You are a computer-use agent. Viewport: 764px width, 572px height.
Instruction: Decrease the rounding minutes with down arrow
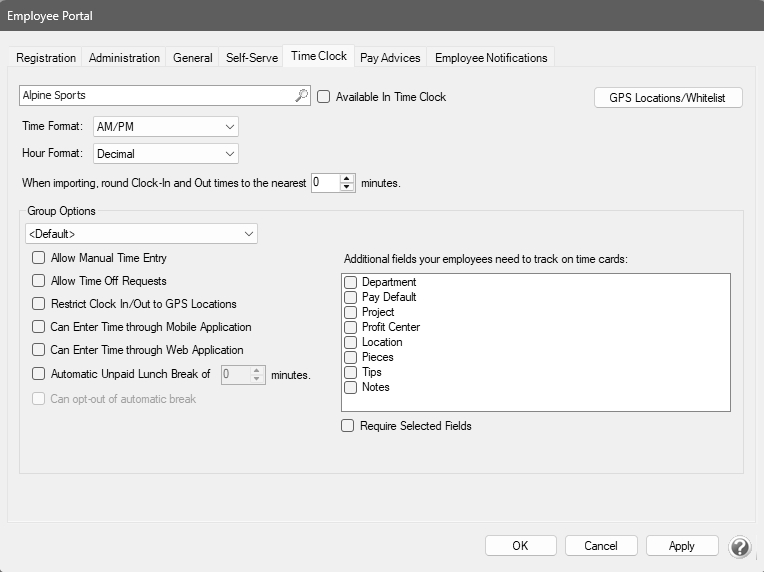coord(347,188)
